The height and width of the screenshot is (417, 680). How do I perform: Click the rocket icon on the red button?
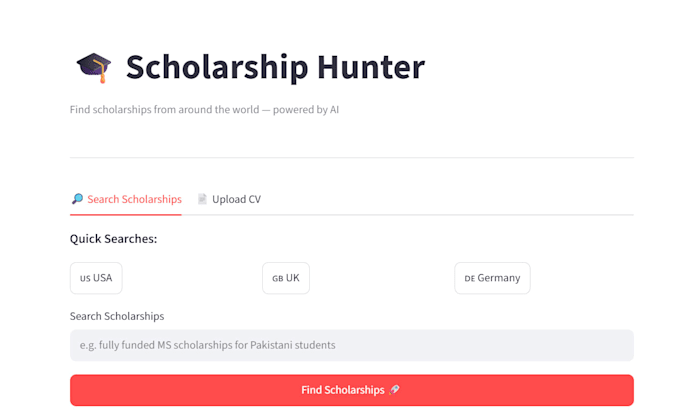394,390
